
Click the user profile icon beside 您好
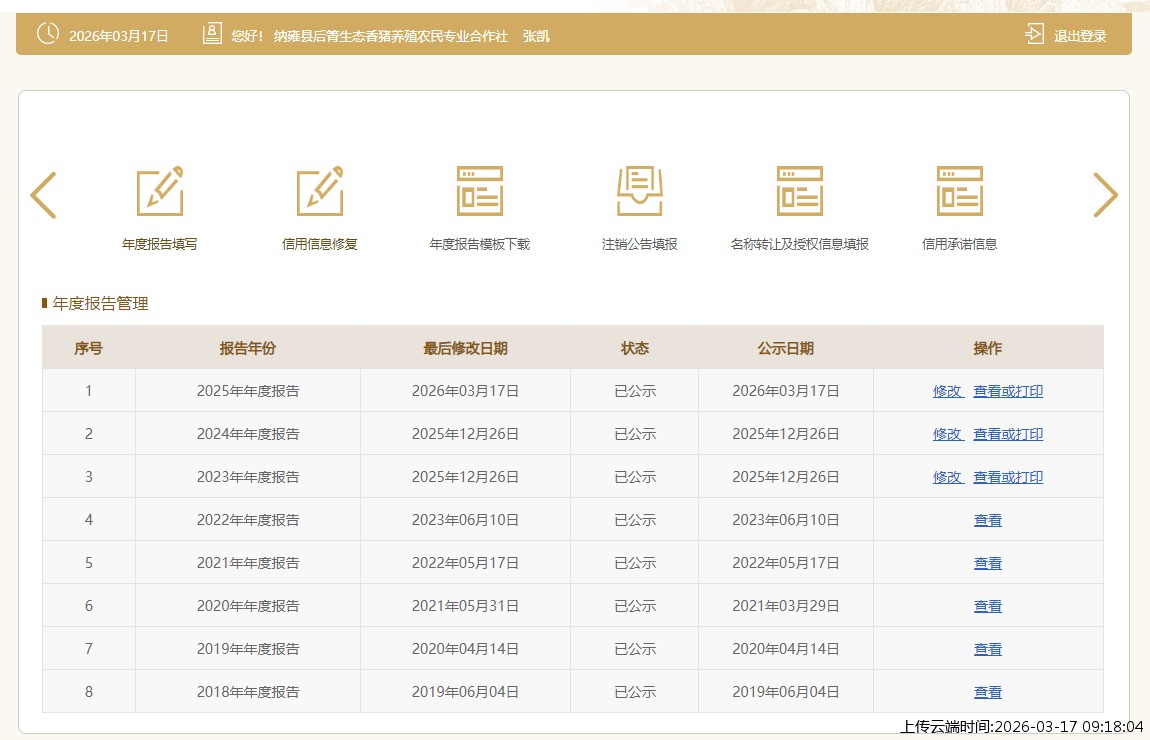(x=212, y=35)
